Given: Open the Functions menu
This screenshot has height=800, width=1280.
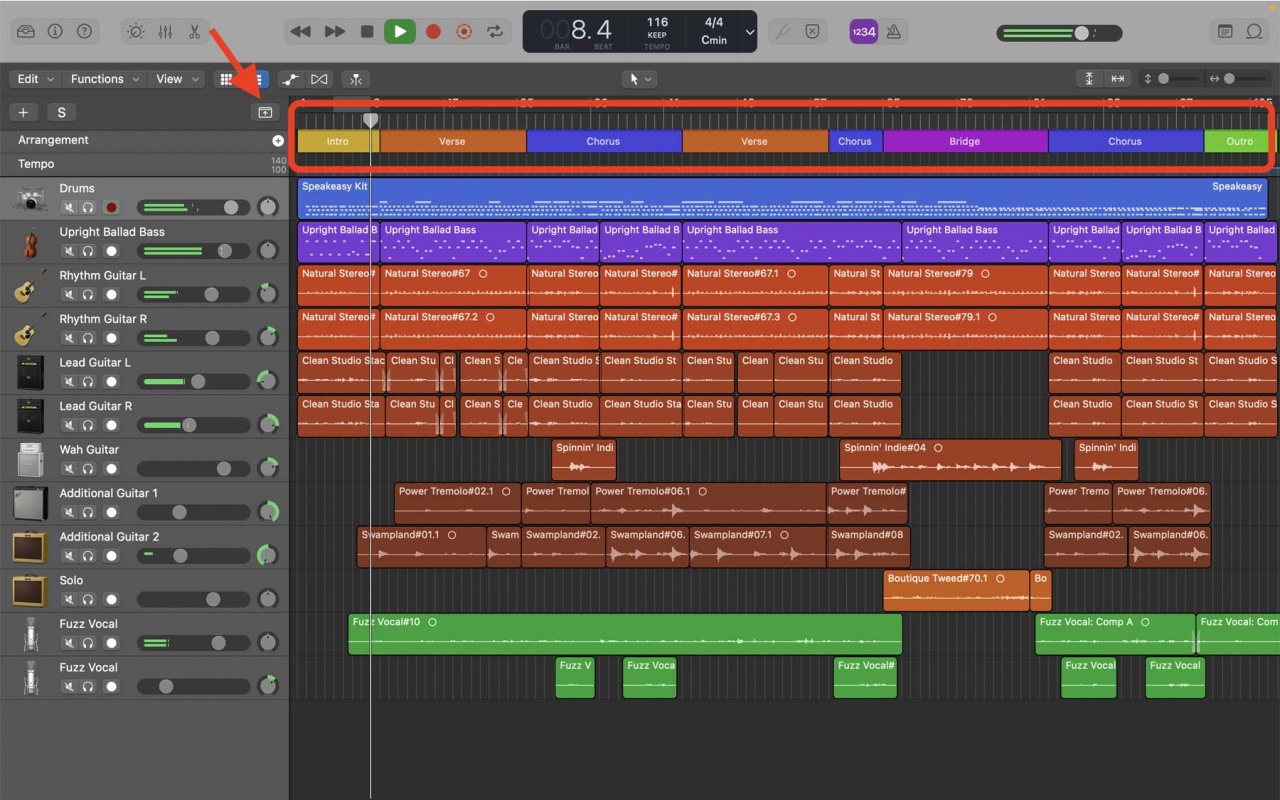Looking at the screenshot, I should (x=103, y=79).
